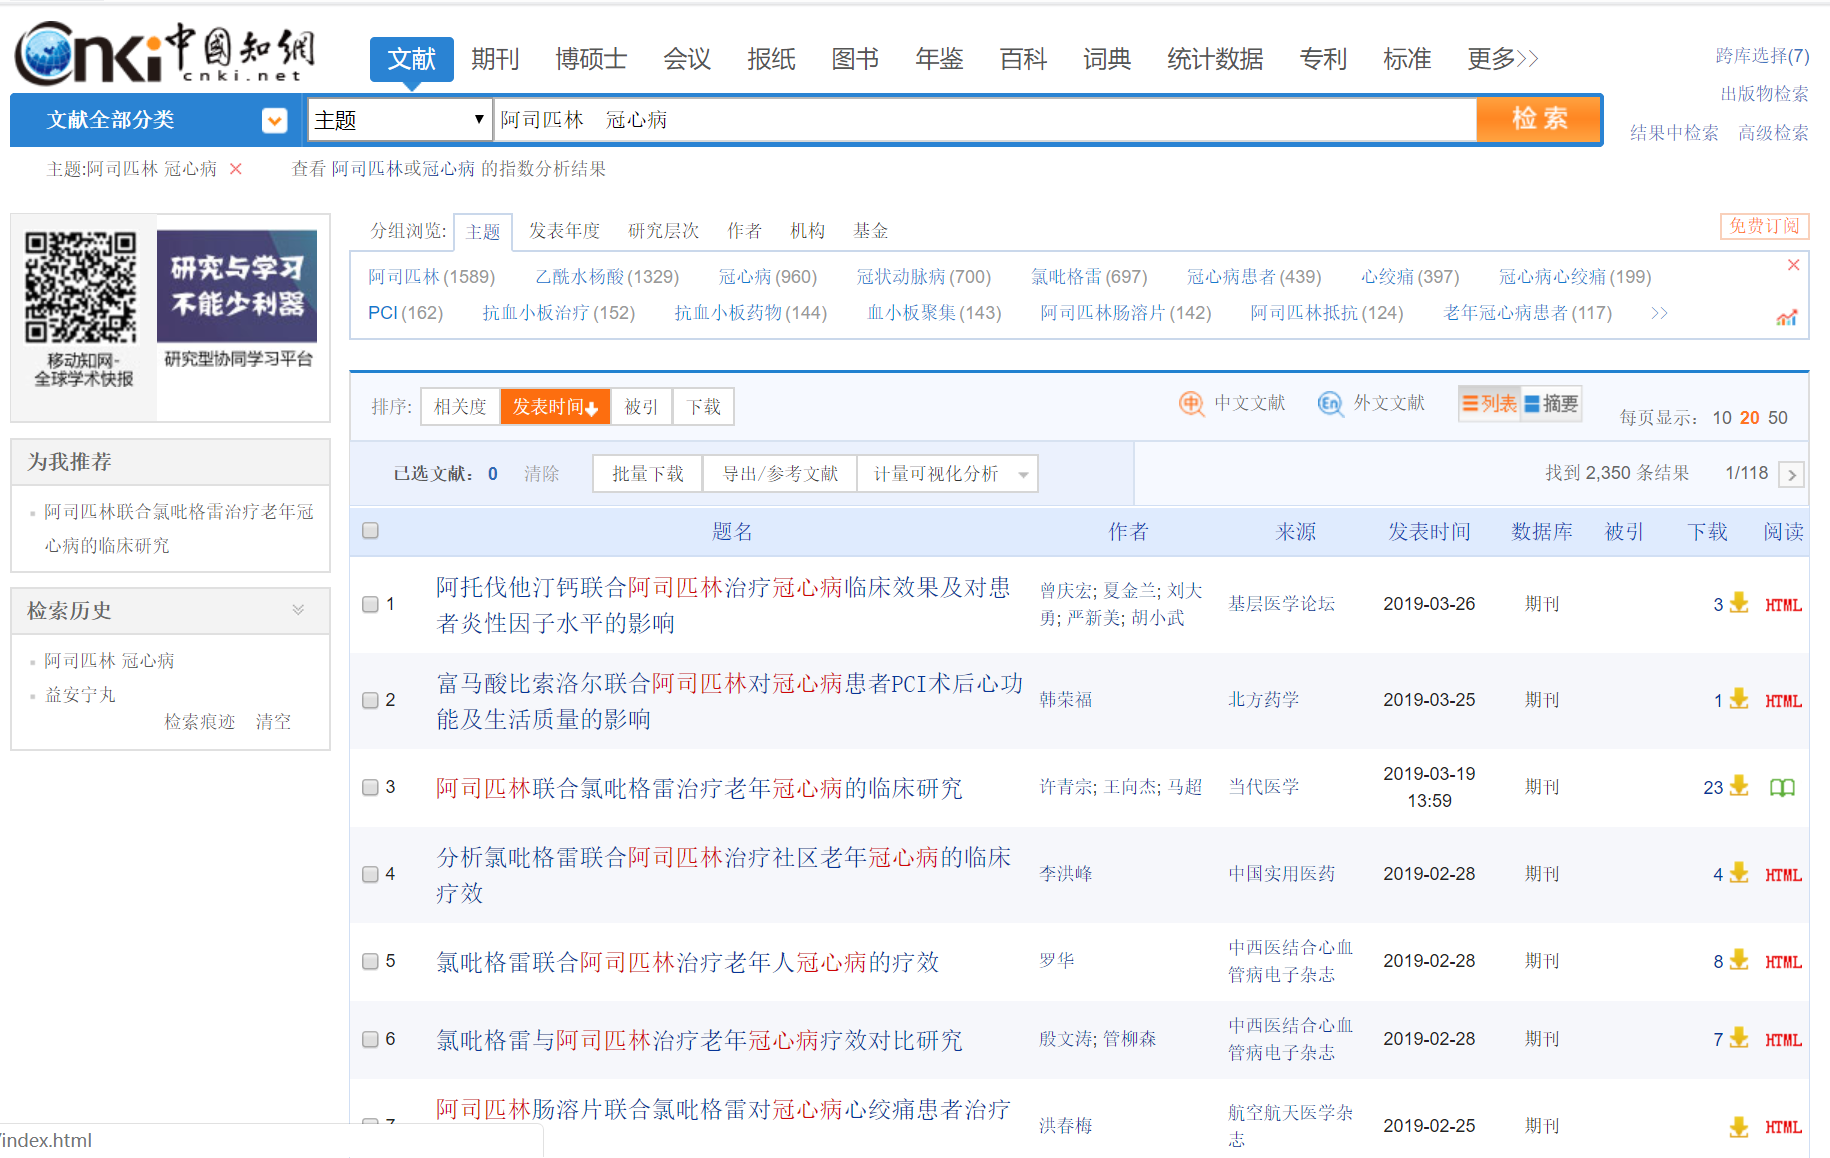Screen dimensions: 1830x1158
Task: Click the 中文文献 Chinese literature icon
Action: [x=1191, y=403]
